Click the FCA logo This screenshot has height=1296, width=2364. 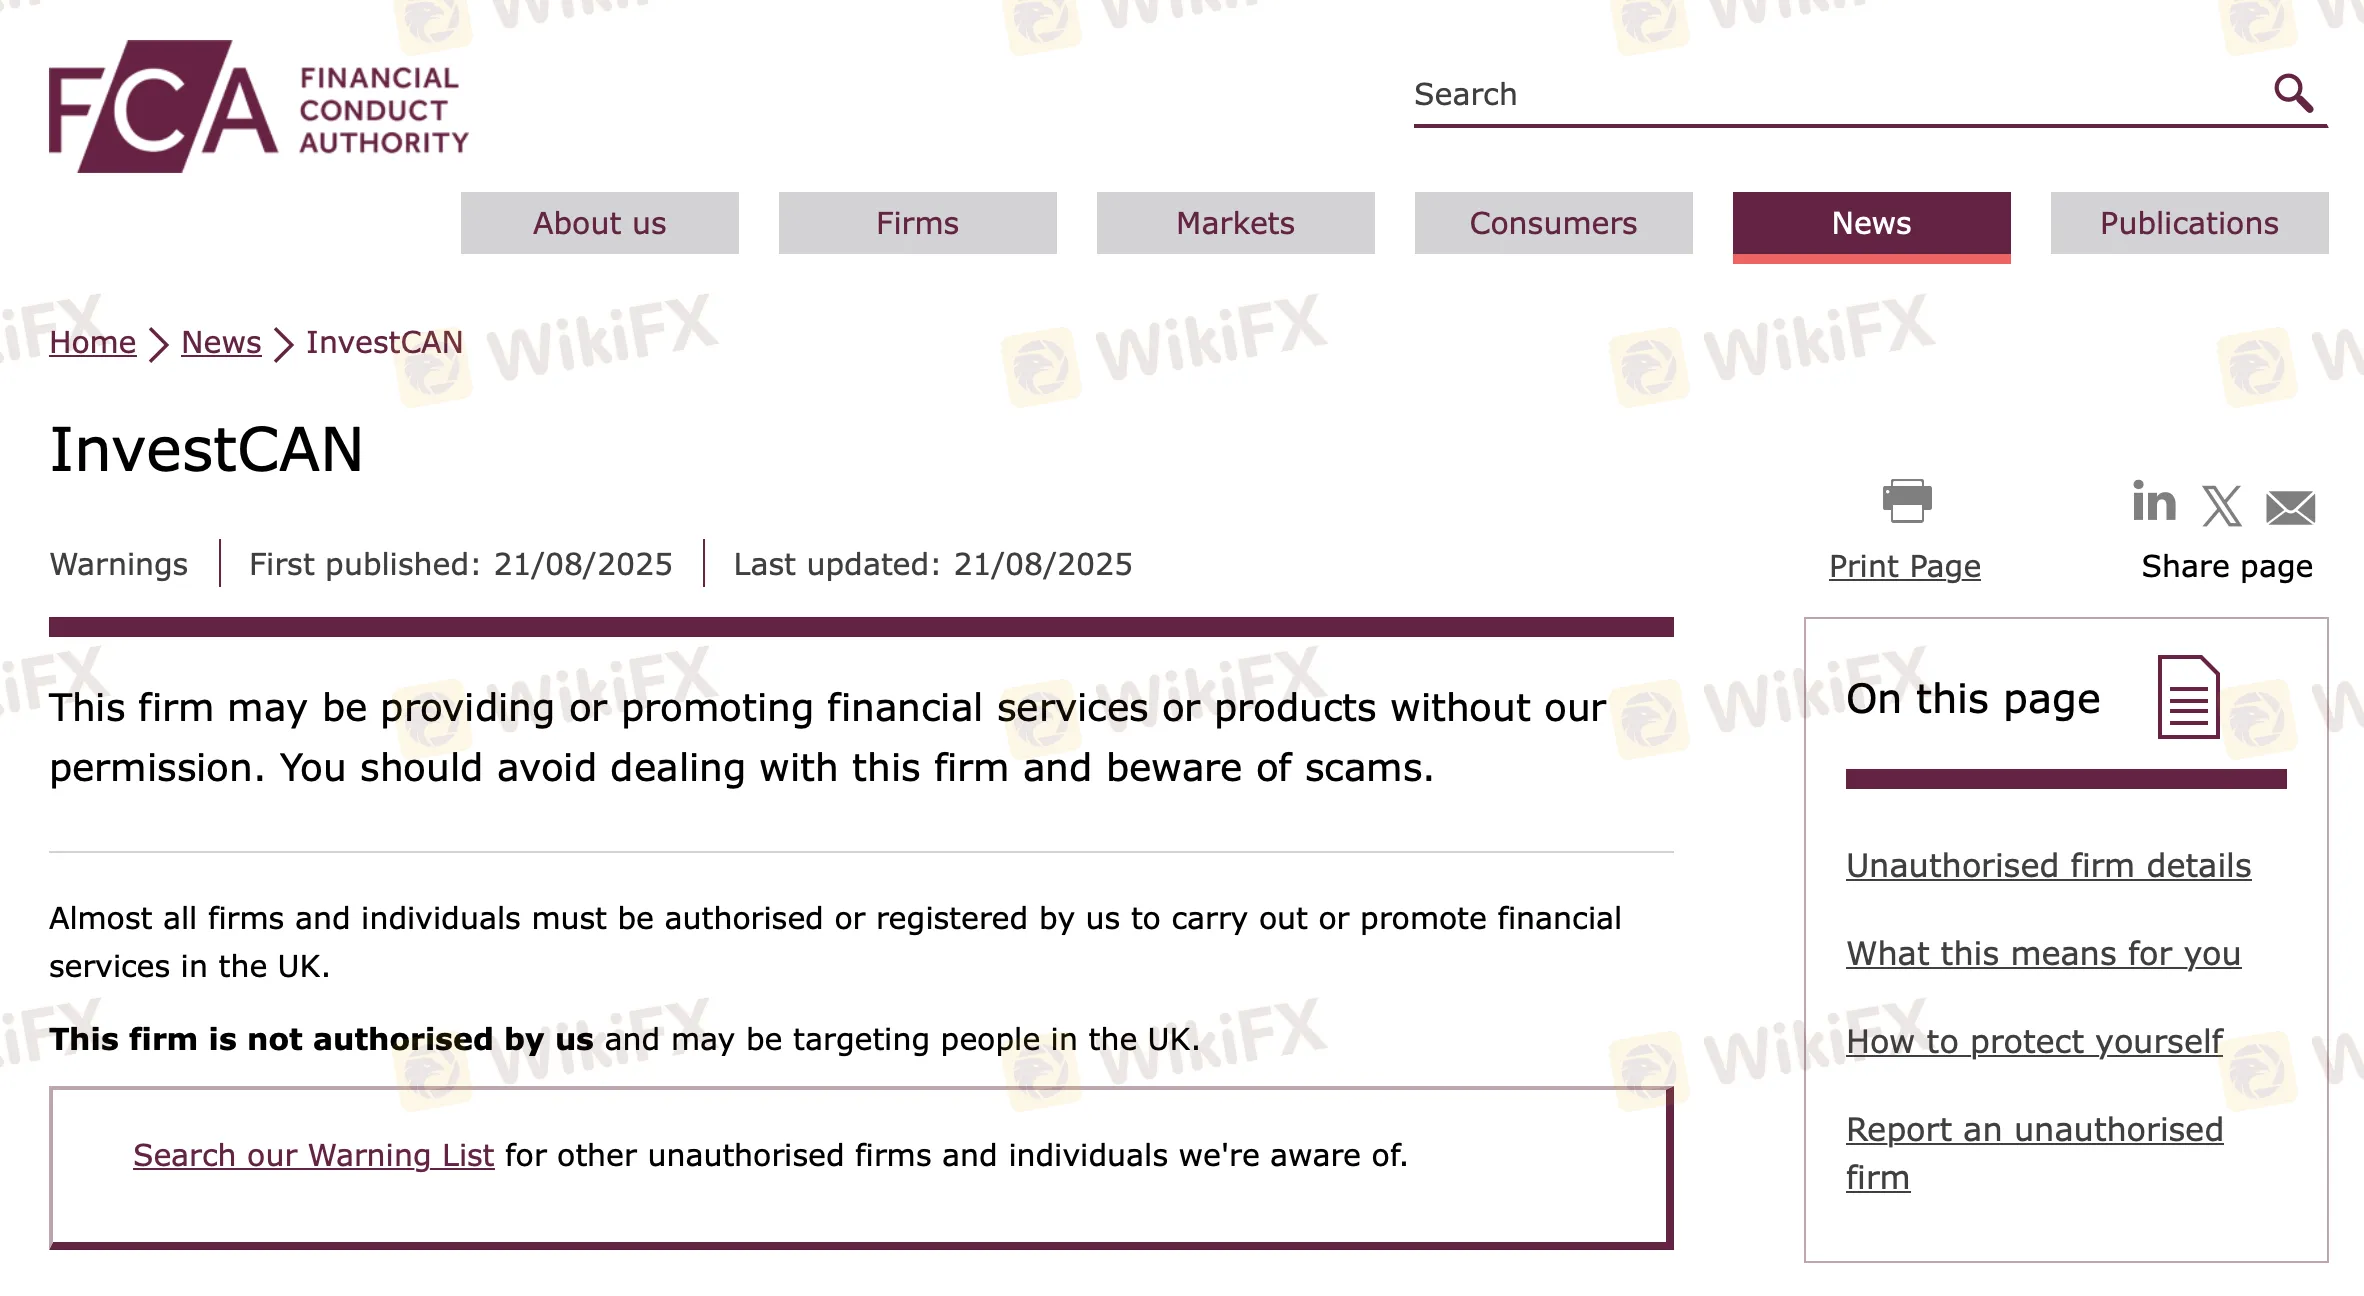258,106
